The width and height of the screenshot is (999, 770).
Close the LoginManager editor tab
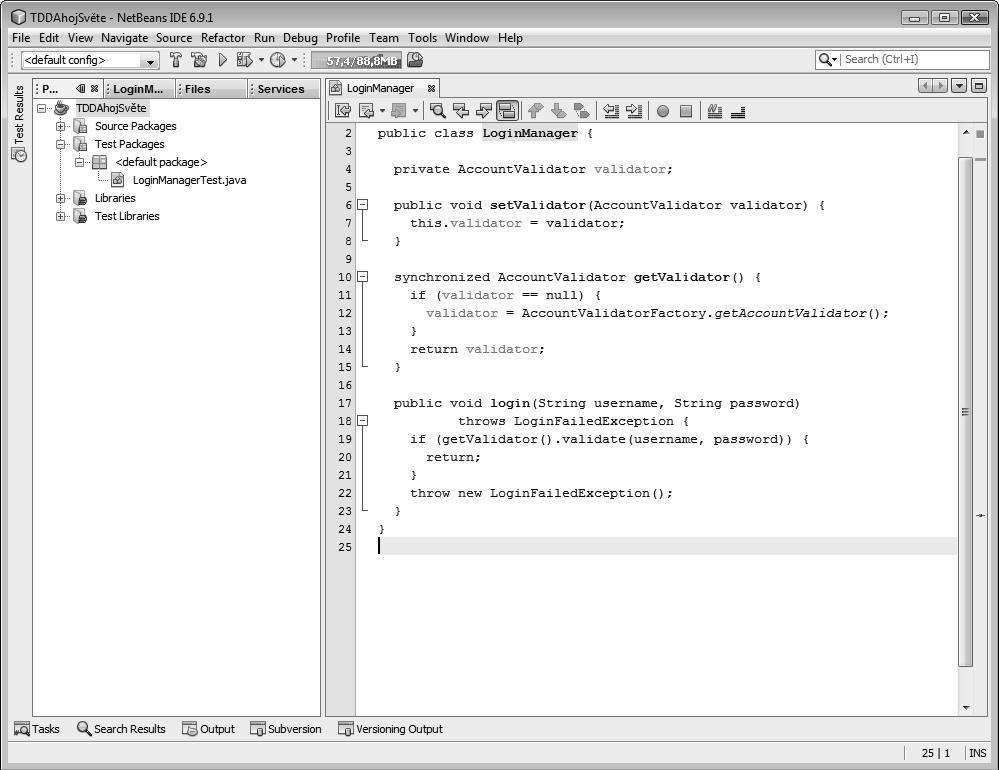click(431, 89)
